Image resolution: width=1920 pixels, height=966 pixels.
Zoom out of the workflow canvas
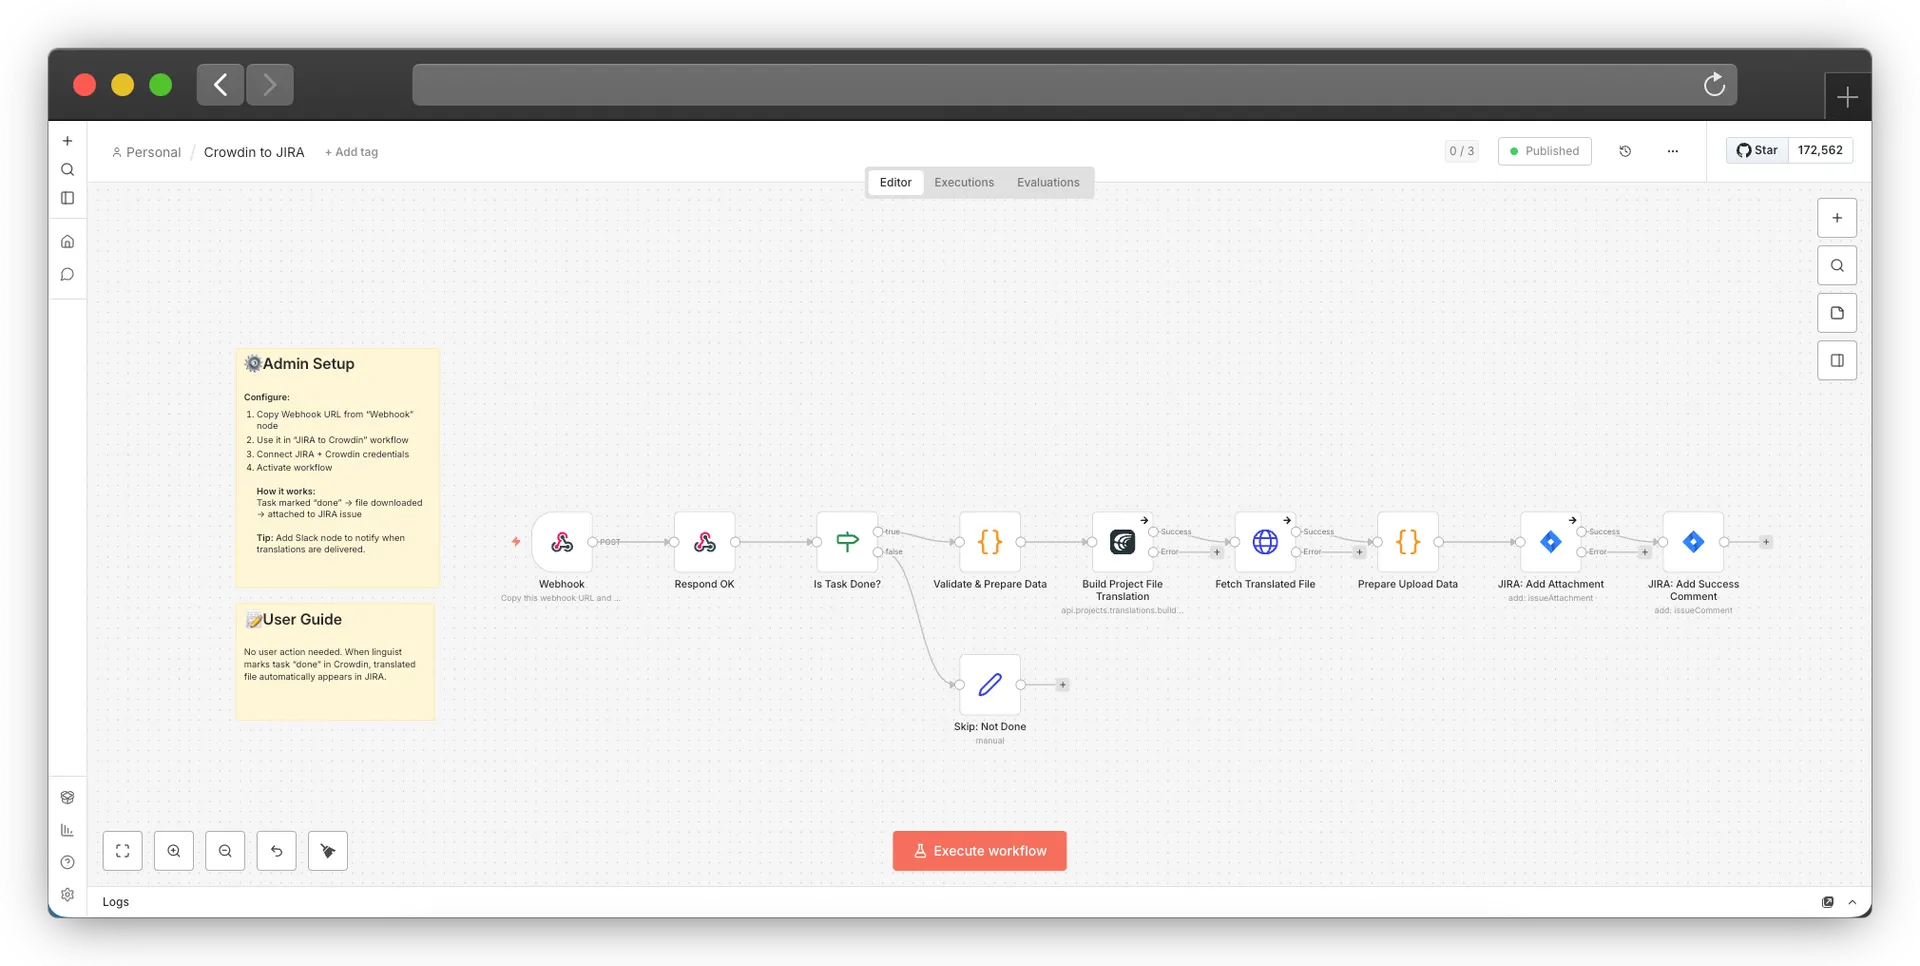click(225, 851)
